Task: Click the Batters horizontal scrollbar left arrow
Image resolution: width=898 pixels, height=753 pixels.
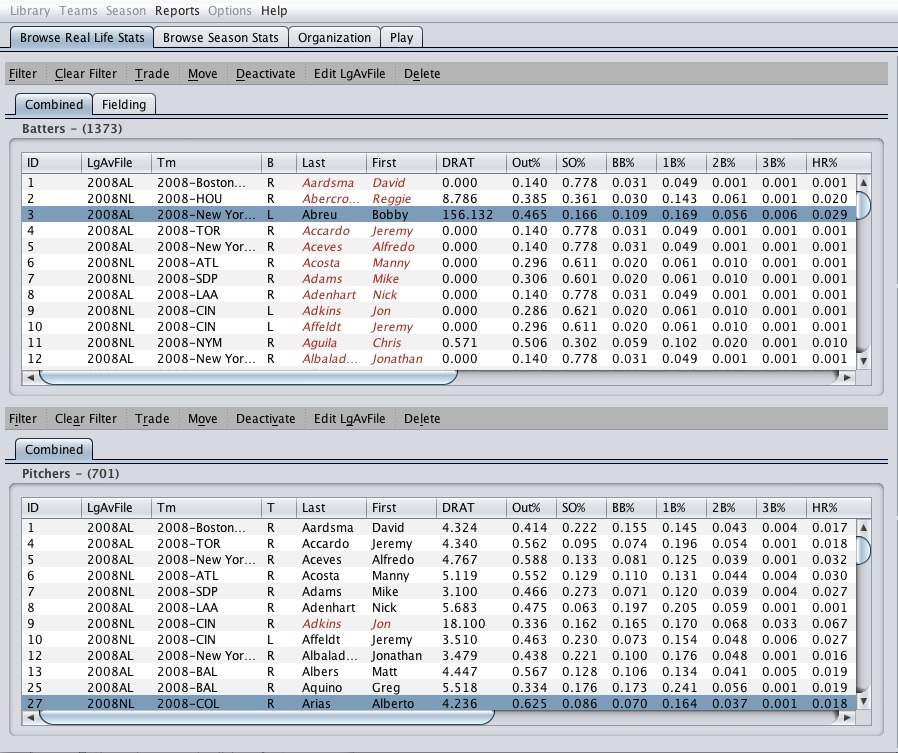Action: tap(30, 377)
